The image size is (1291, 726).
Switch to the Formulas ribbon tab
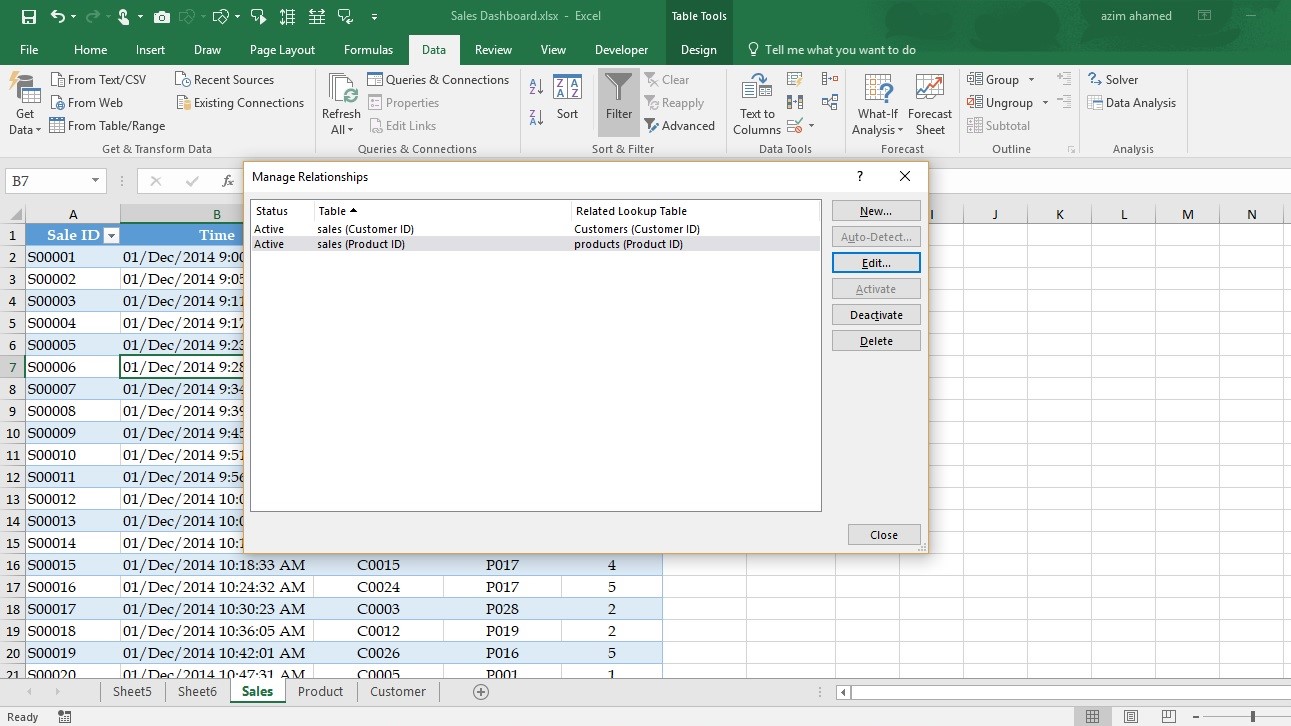[368, 50]
